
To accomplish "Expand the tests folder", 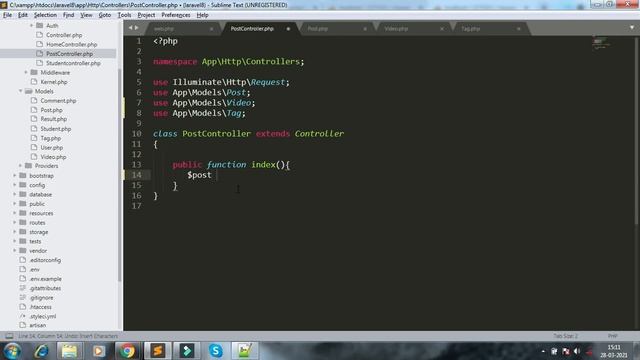I will pos(15,241).
